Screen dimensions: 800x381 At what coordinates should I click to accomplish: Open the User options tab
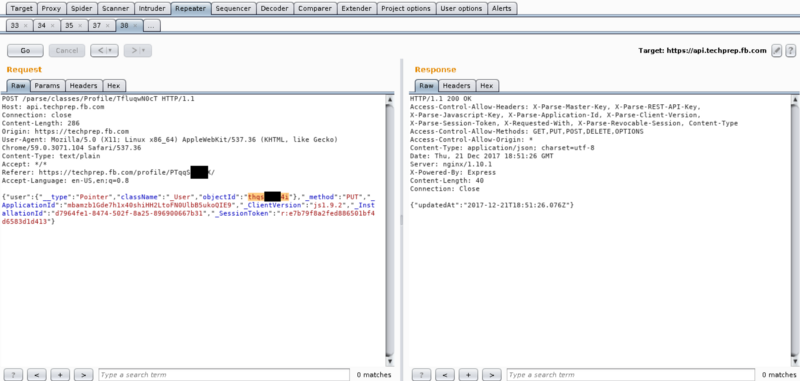461,9
